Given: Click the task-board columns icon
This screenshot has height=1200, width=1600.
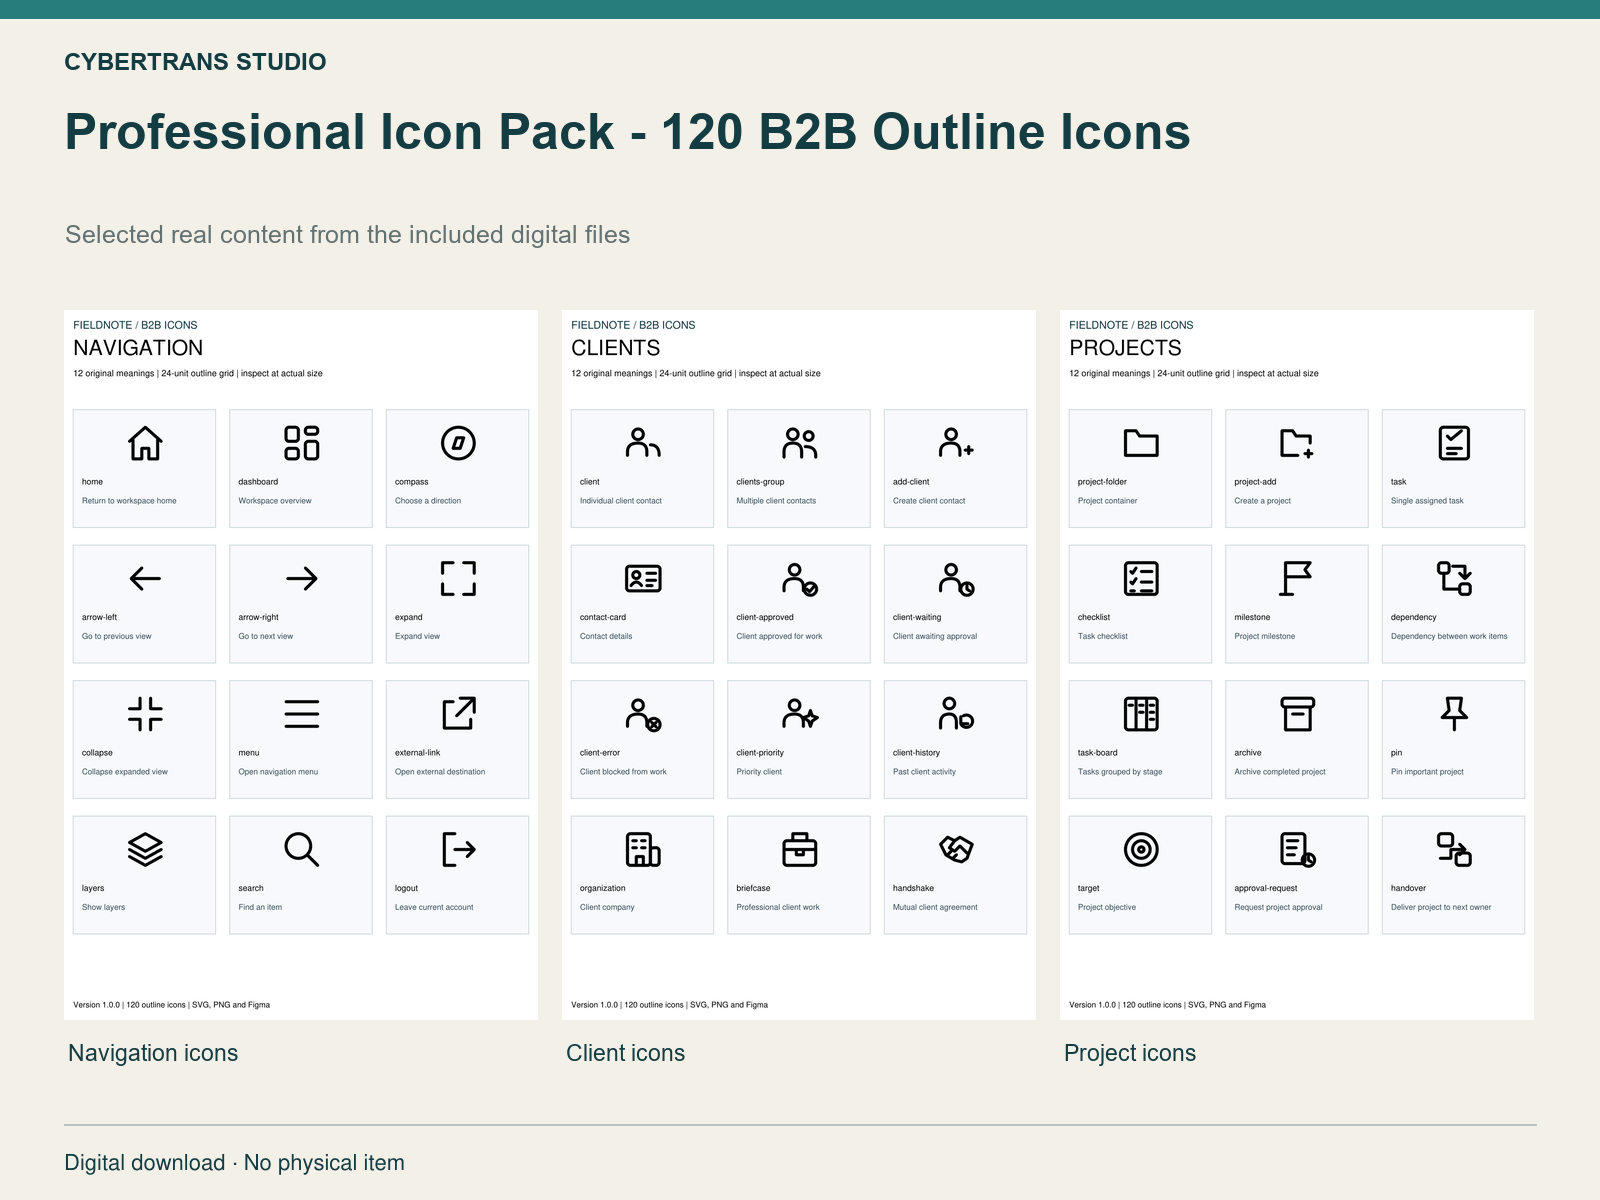Looking at the screenshot, I should pos(1141,714).
